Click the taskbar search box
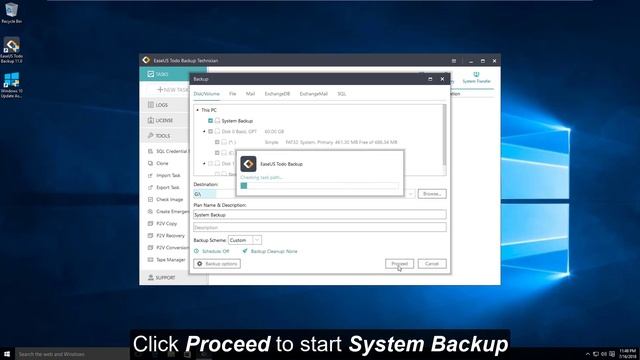 [x=72, y=354]
